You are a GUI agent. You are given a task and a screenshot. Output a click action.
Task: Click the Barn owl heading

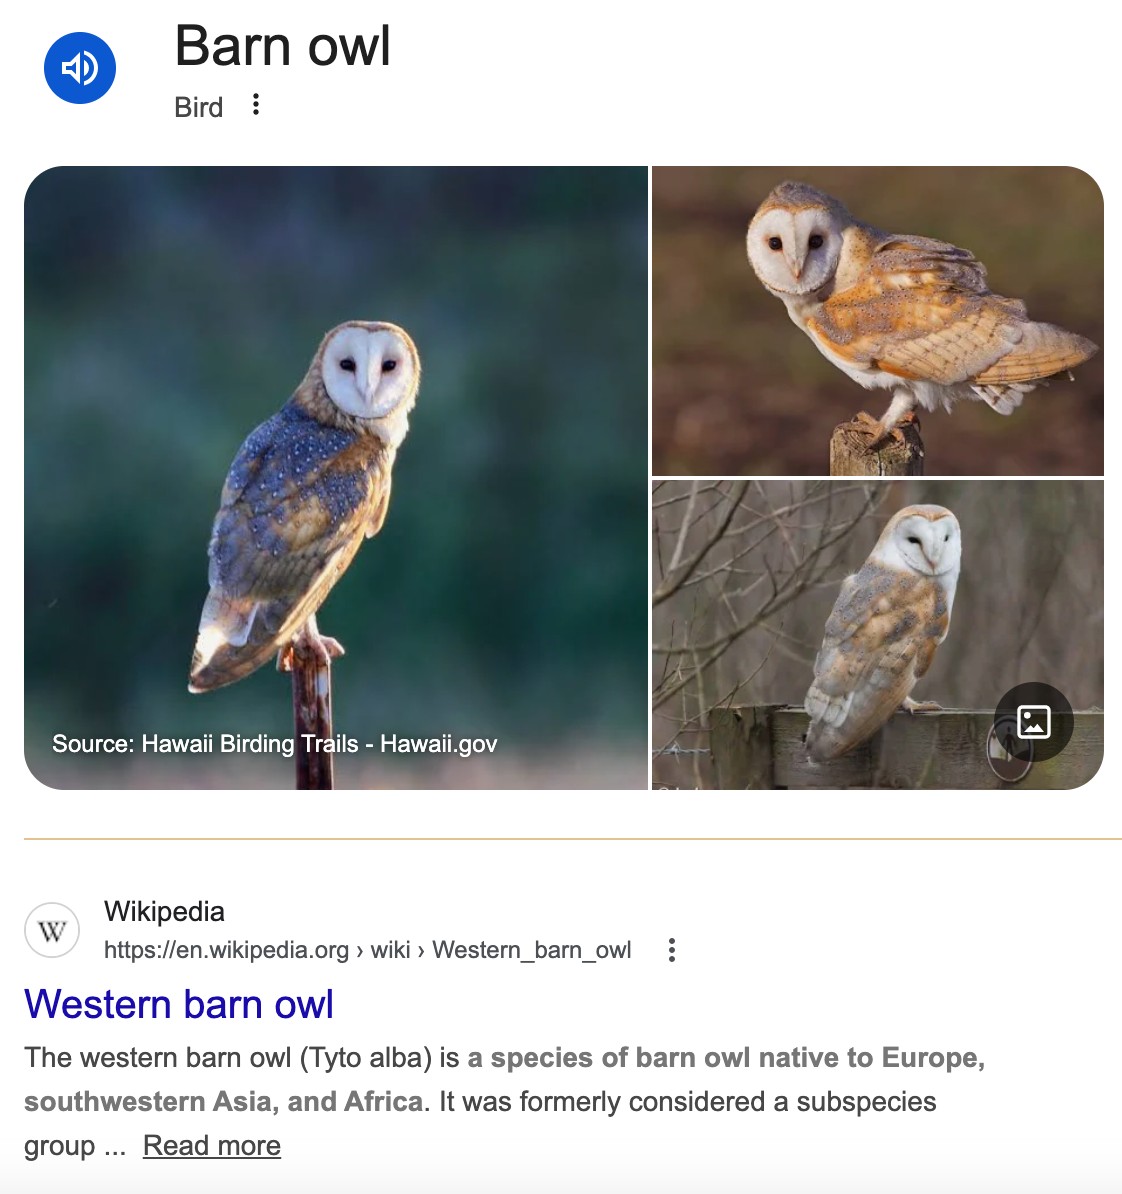point(283,46)
